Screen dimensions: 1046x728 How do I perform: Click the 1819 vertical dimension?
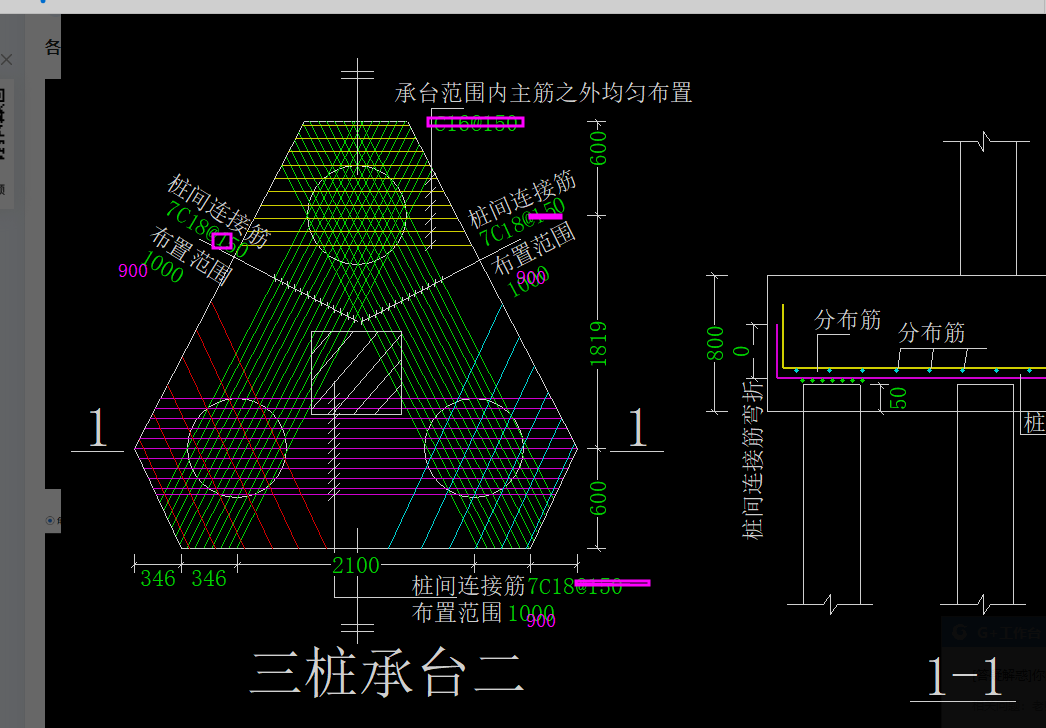coord(598,344)
